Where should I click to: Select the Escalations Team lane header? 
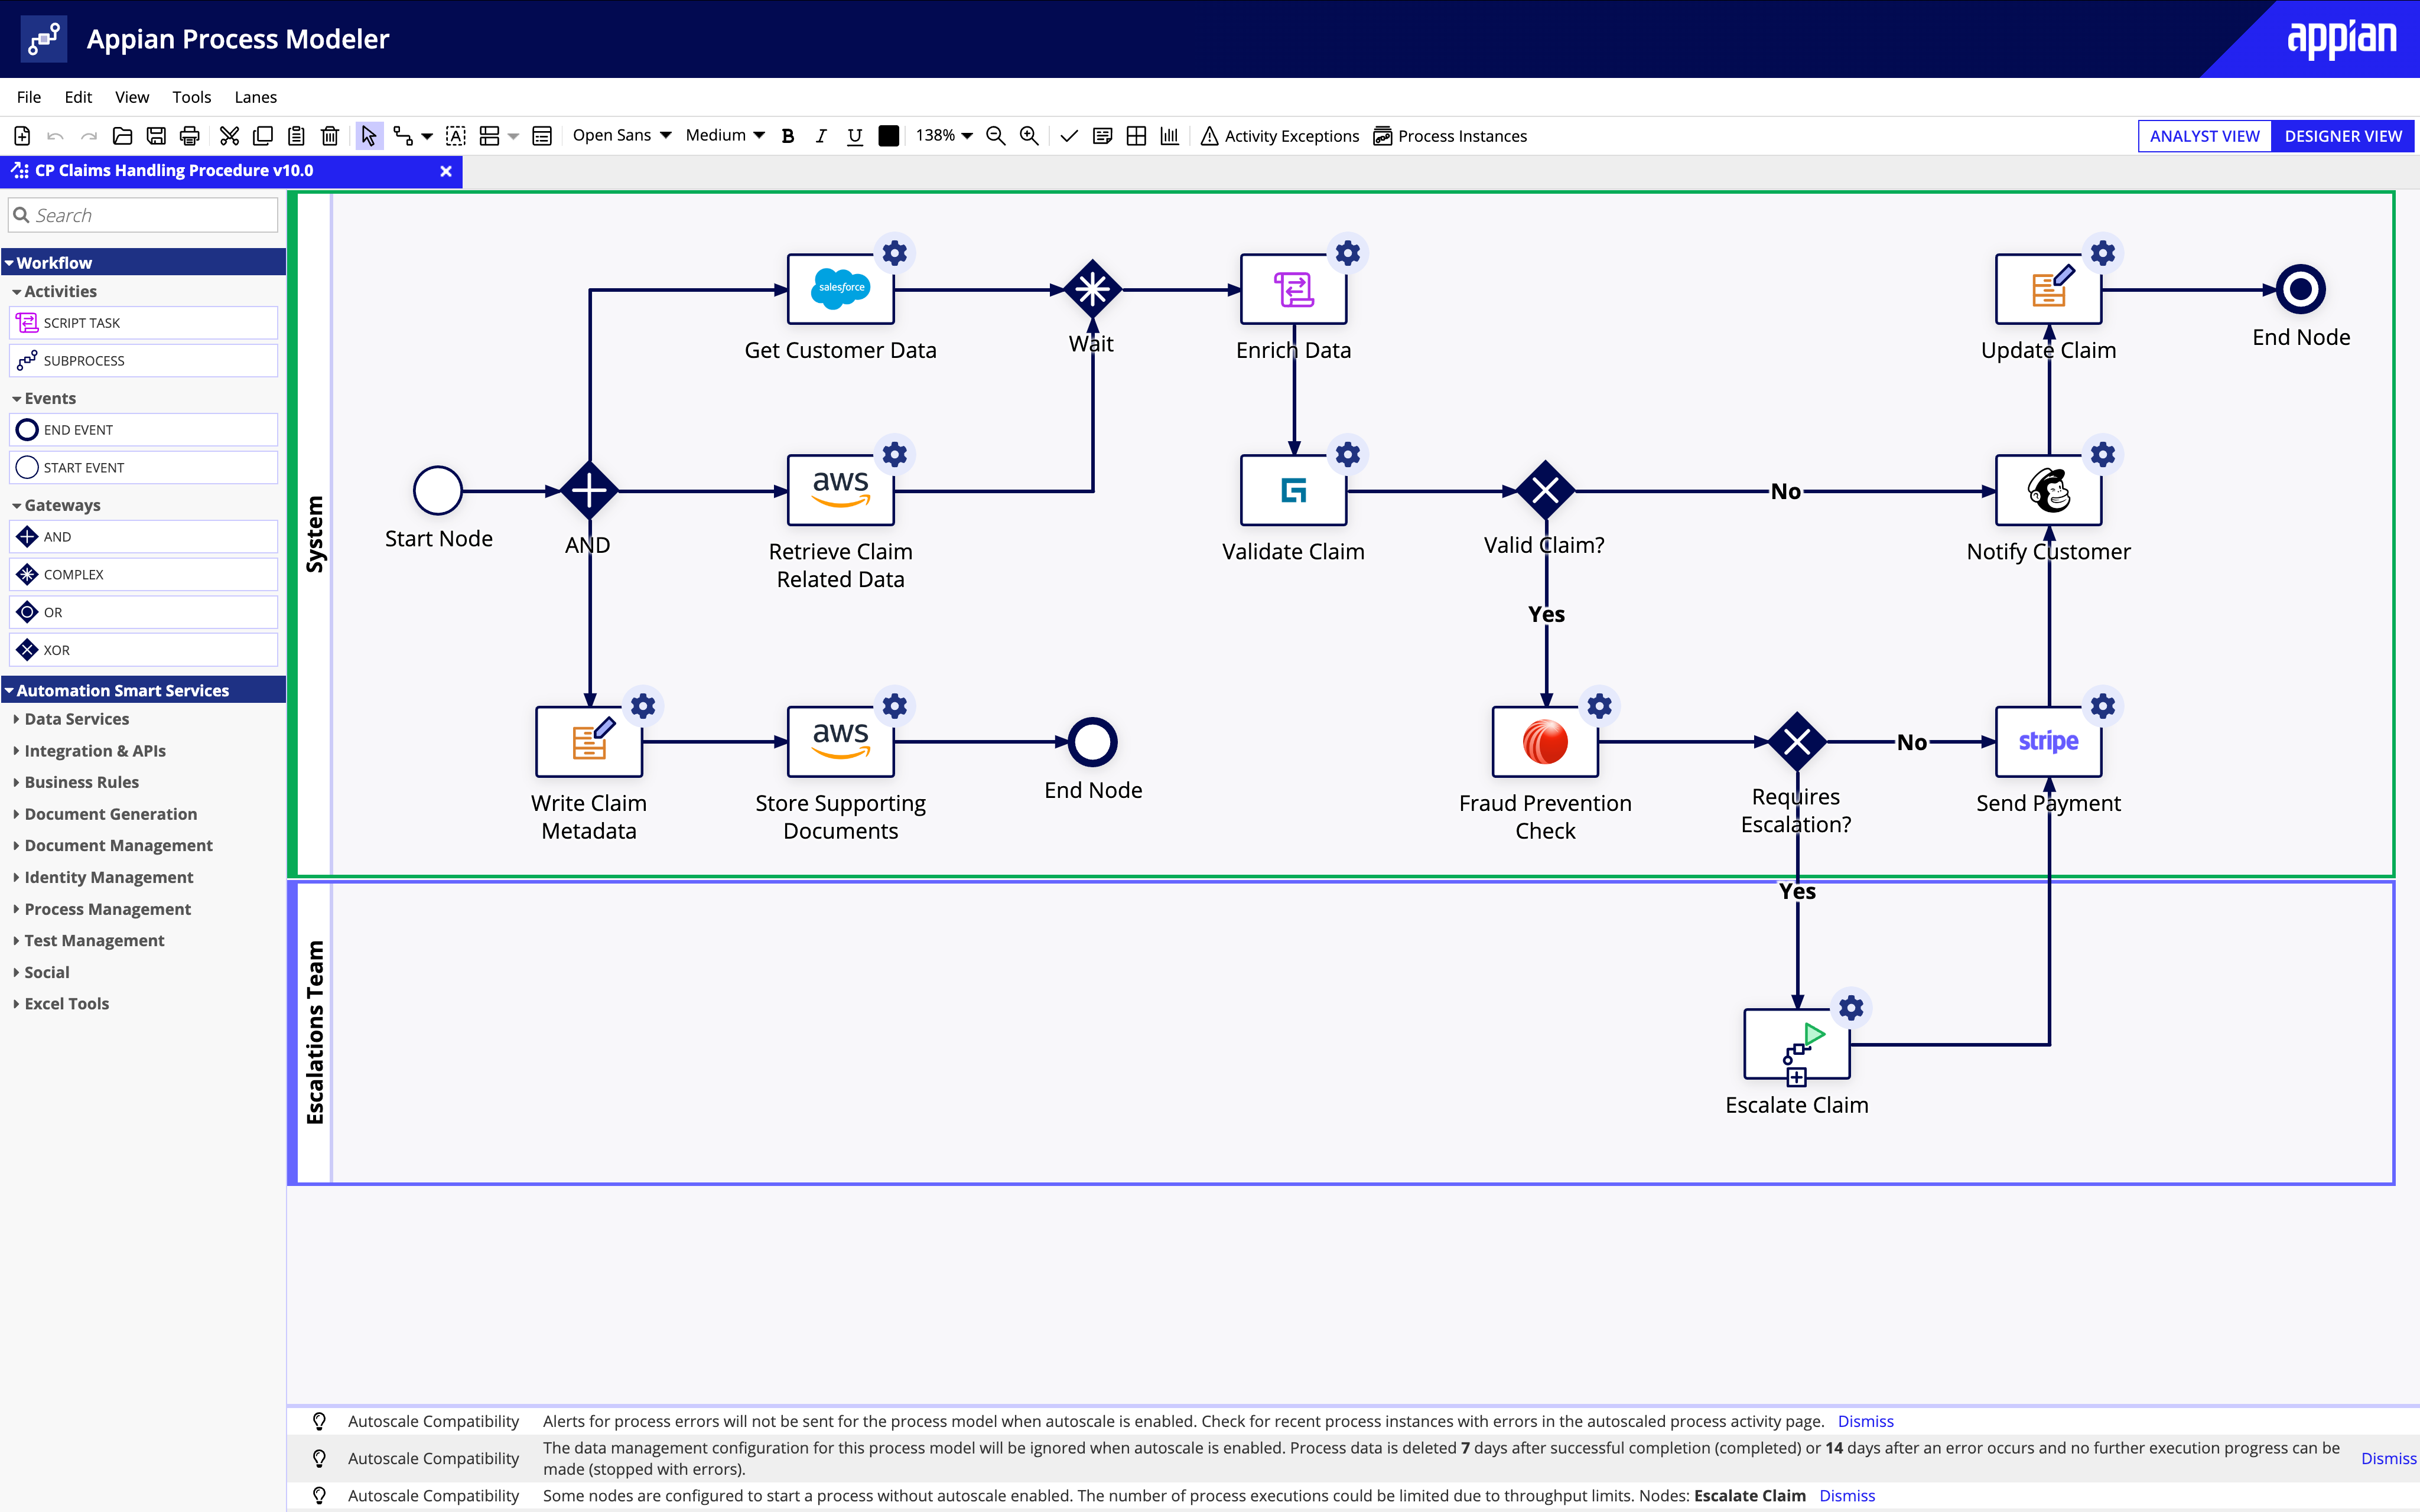[315, 1032]
